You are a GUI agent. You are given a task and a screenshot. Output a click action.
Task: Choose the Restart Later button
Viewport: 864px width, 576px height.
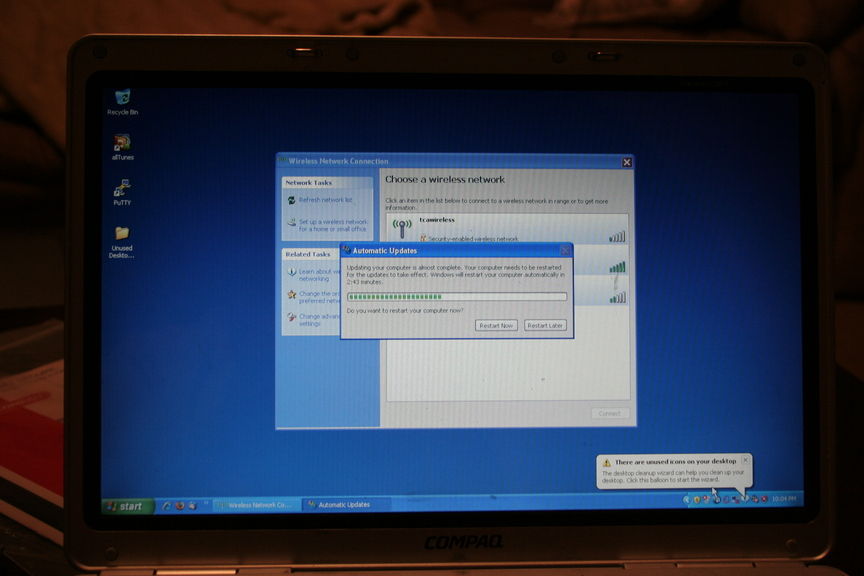pos(544,326)
